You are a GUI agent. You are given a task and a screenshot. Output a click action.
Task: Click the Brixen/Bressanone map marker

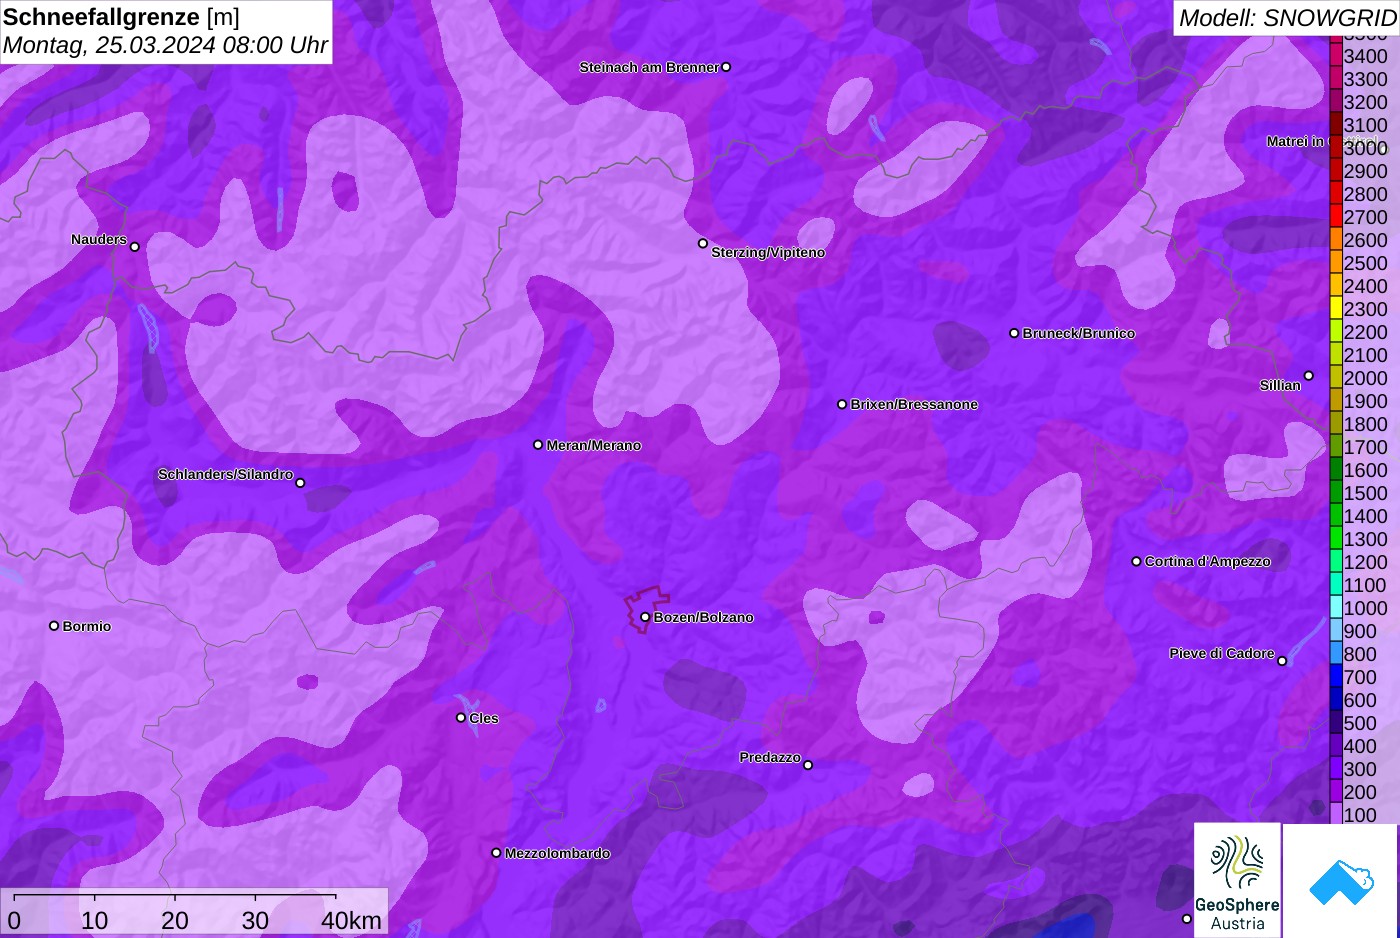[x=842, y=405]
